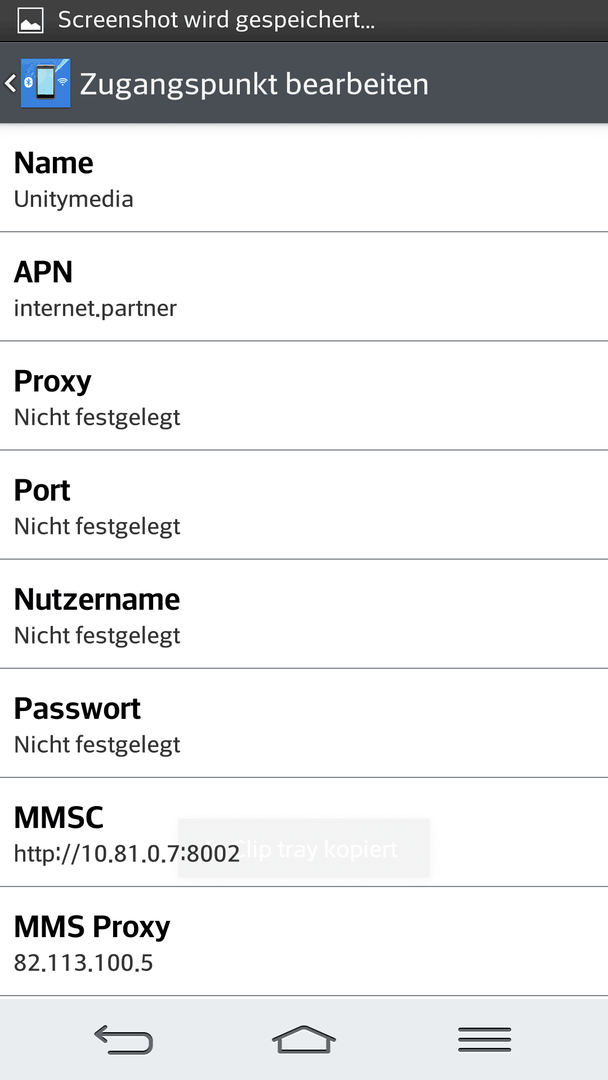Open the Android menu navigation button

point(485,1039)
